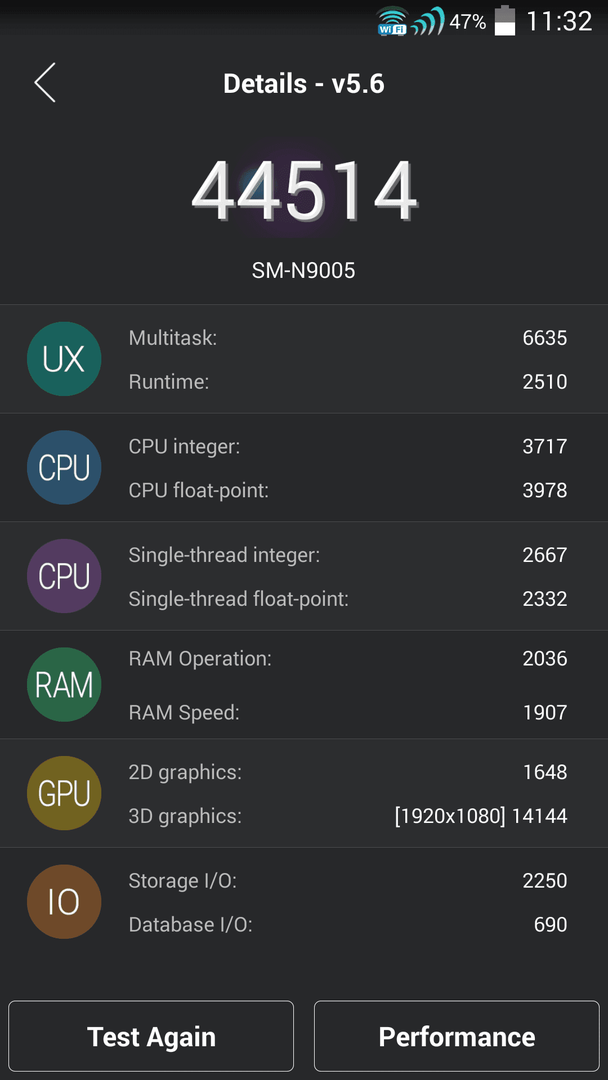Select the Multitask score row
The image size is (608, 1080).
[348, 338]
